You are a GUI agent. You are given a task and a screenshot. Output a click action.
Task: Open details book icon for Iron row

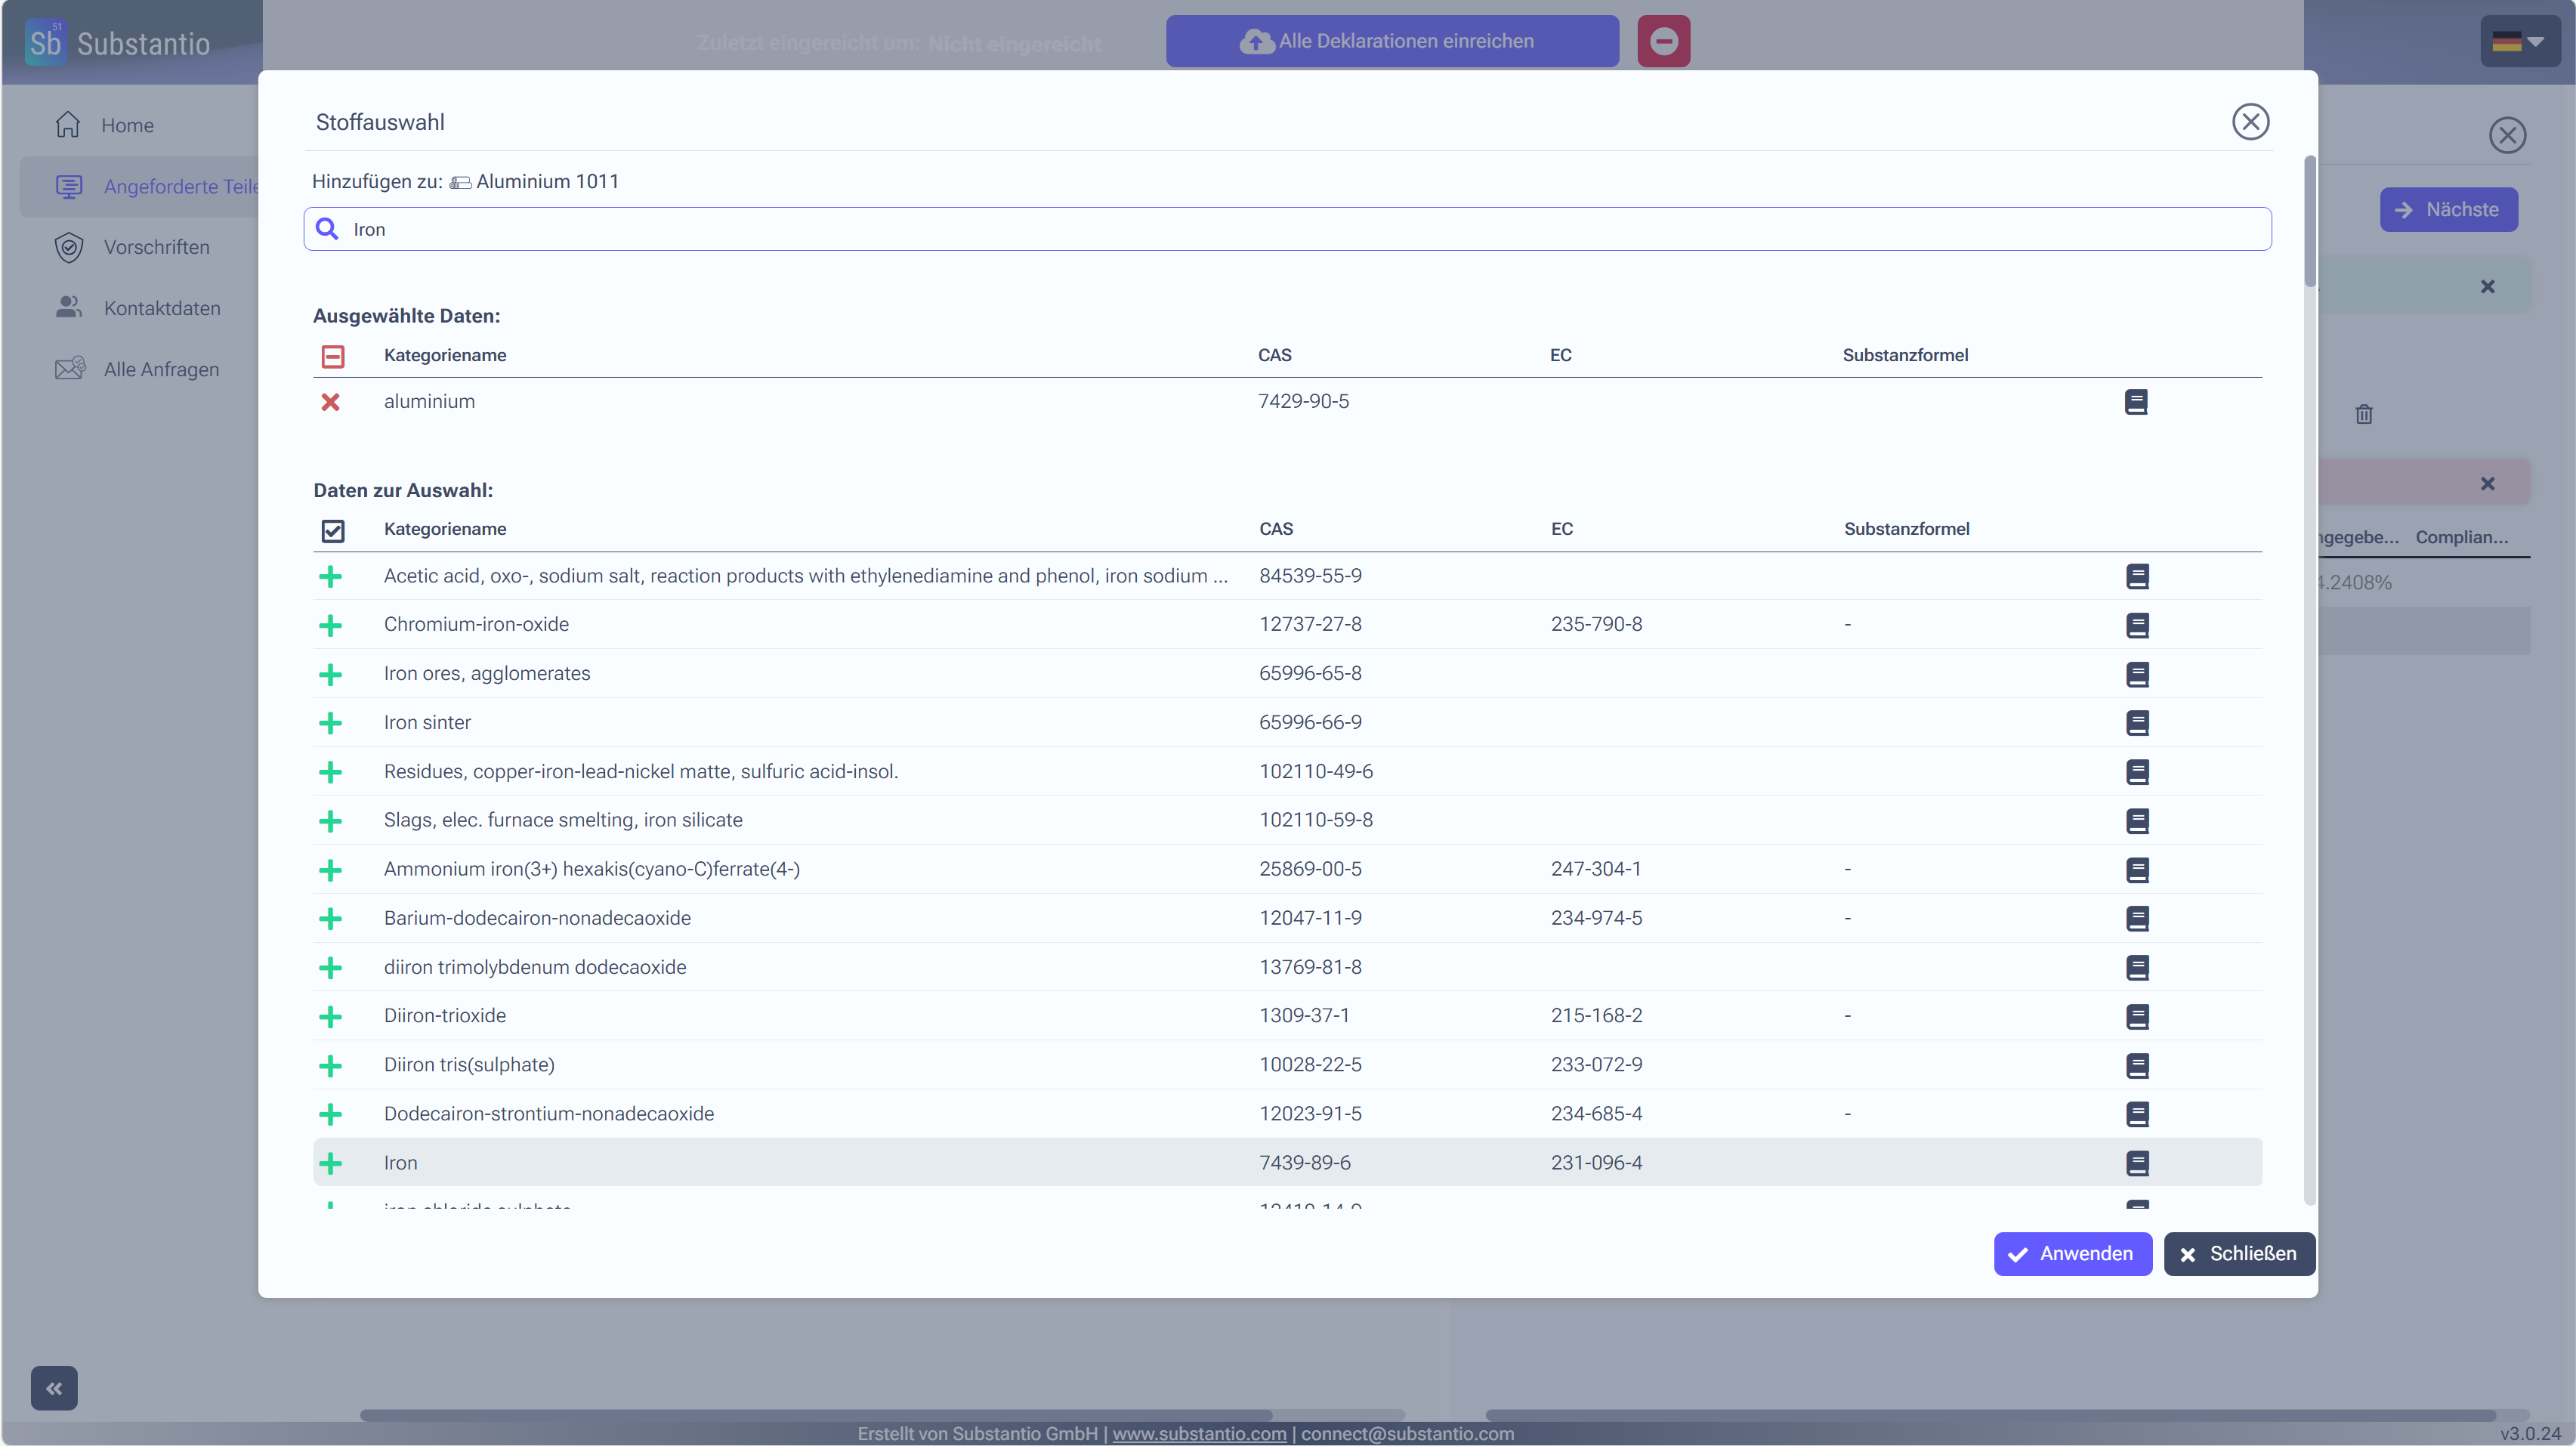click(x=2137, y=1163)
